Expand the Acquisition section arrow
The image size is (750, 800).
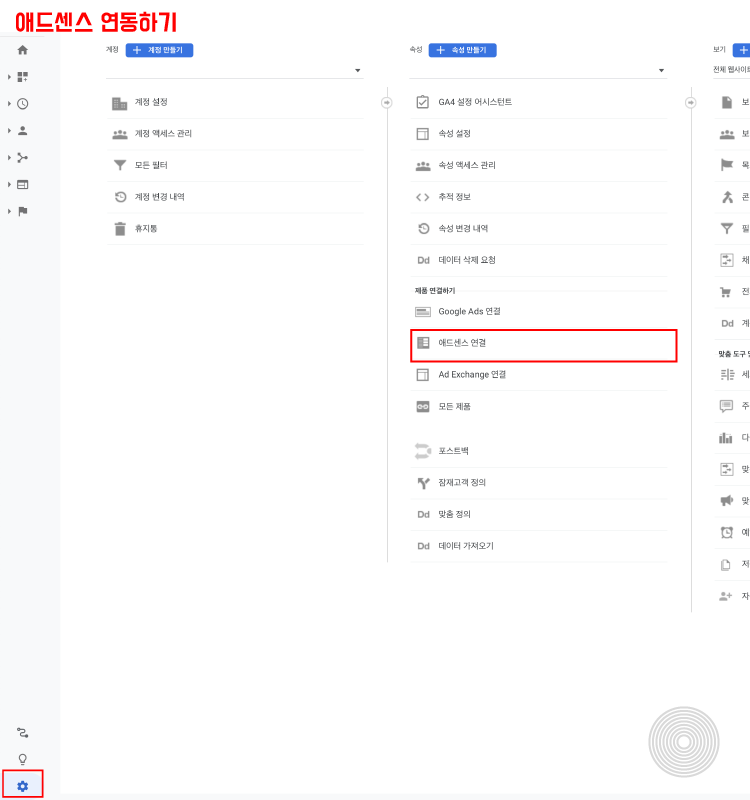pyautogui.click(x=9, y=158)
